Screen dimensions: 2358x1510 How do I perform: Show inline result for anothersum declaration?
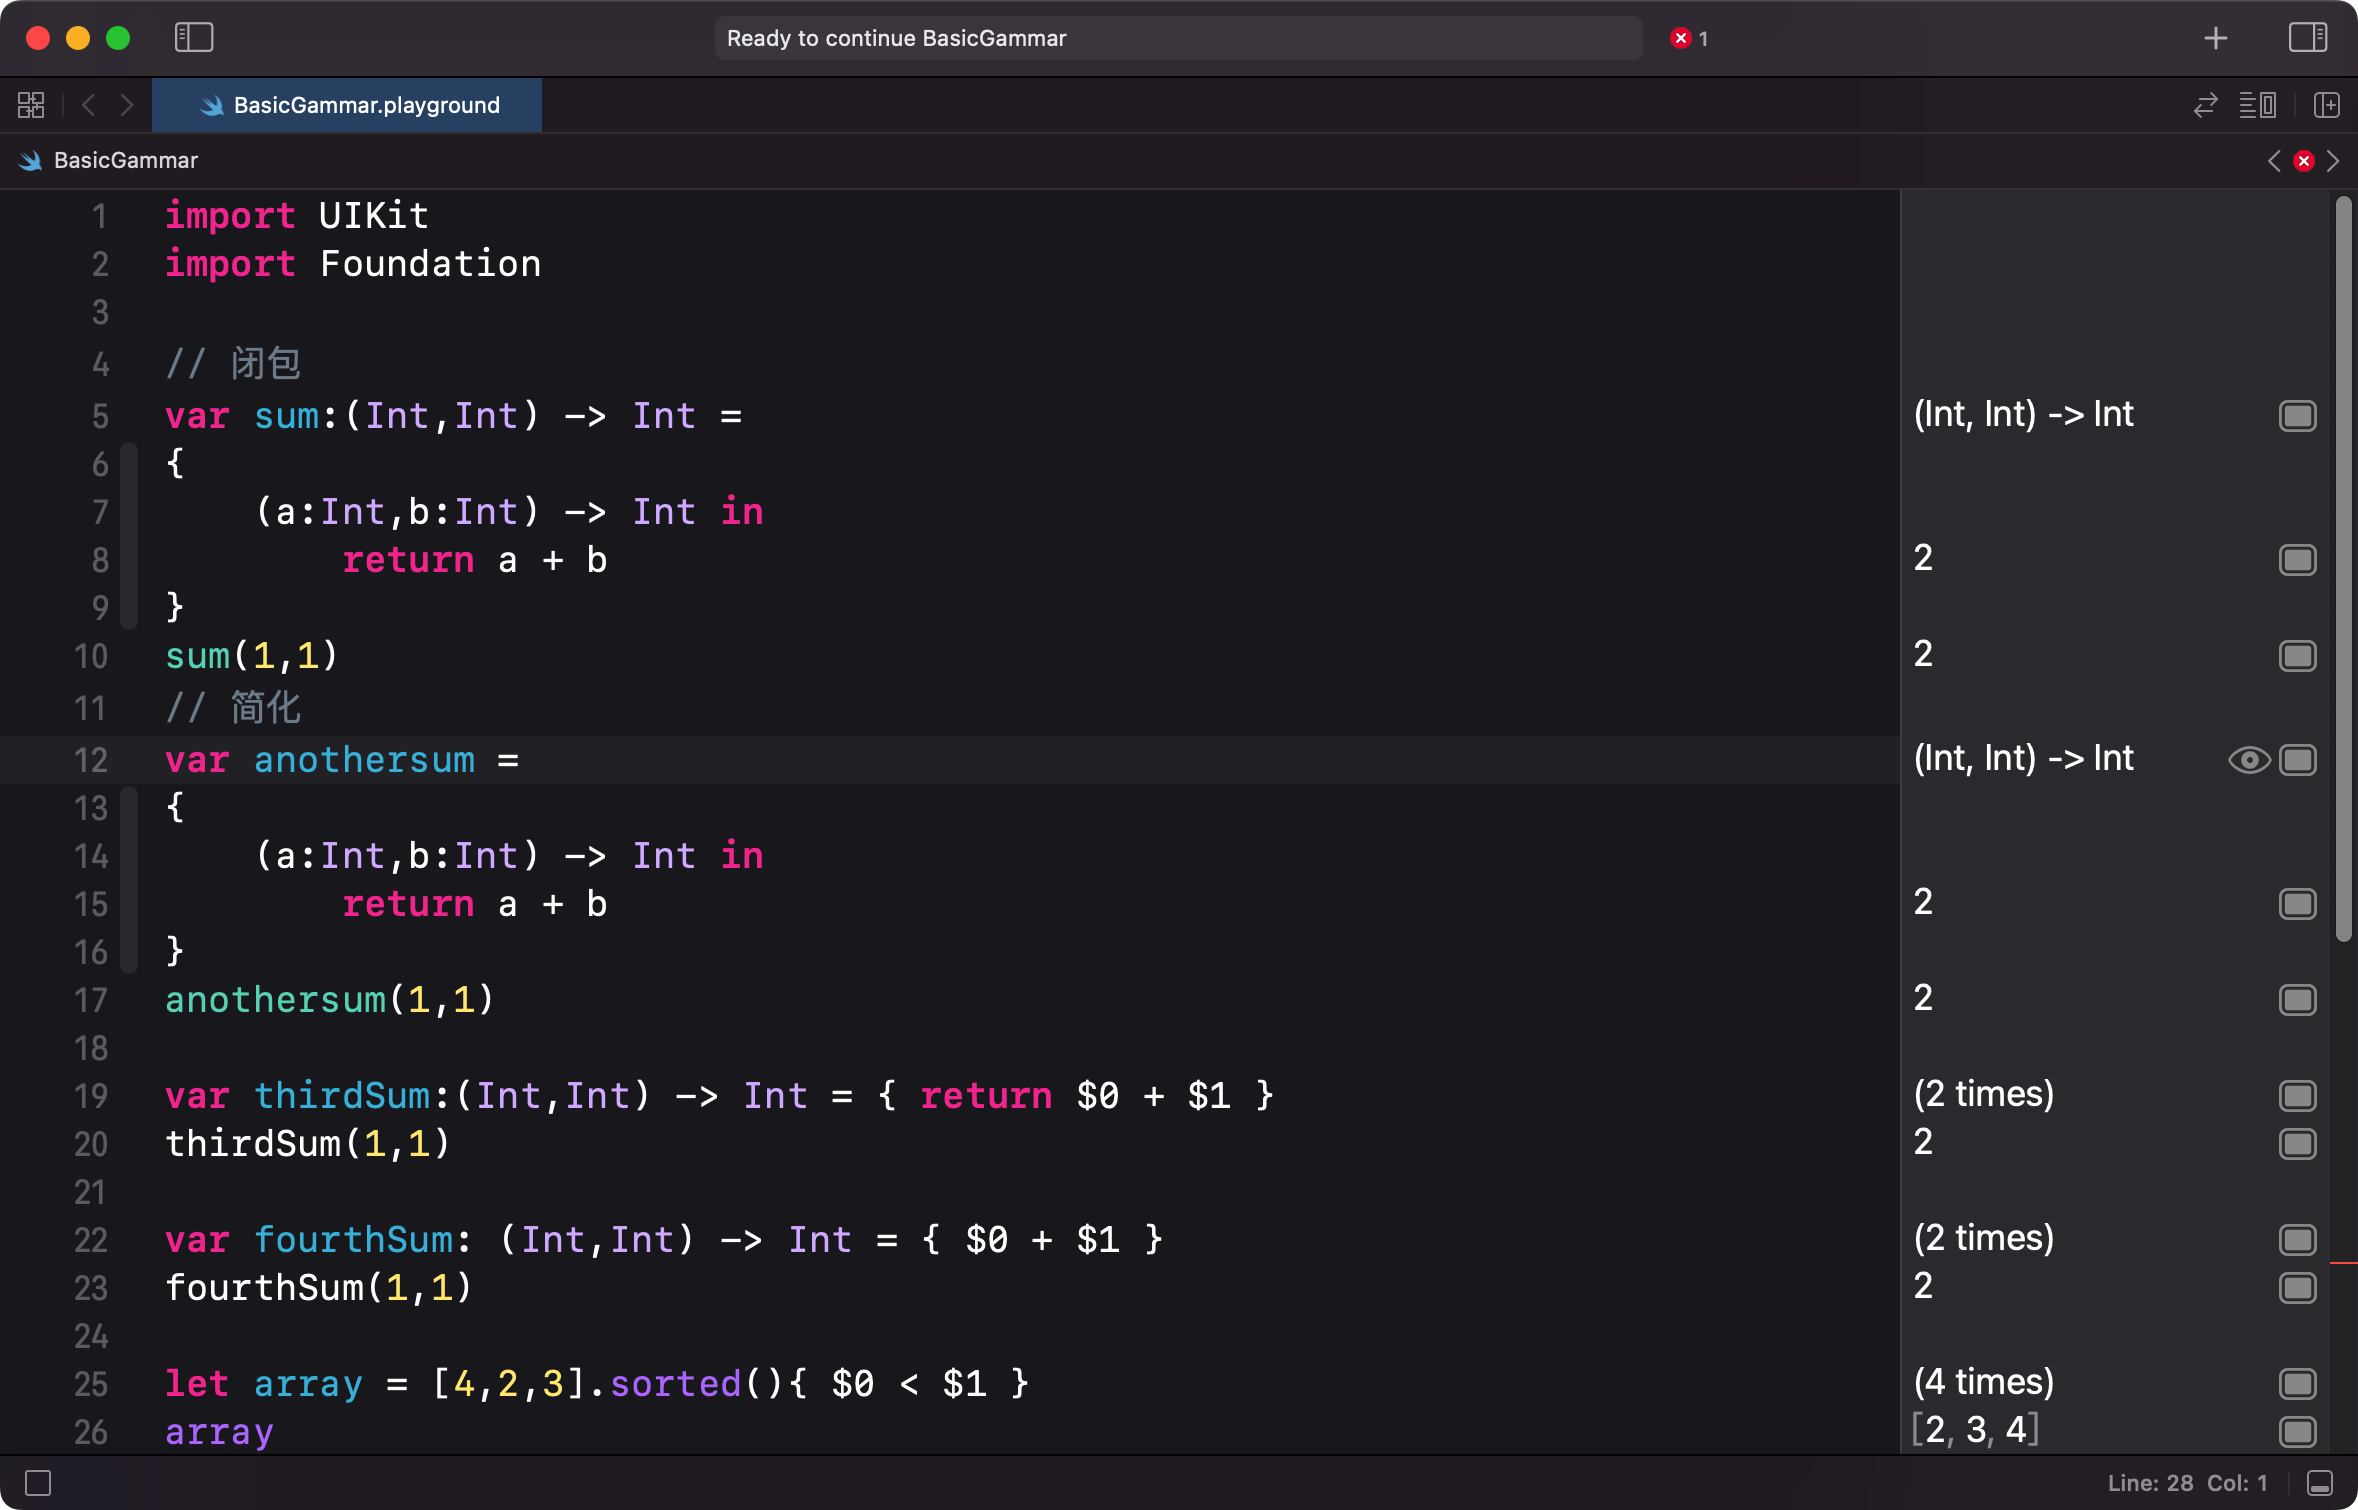pyautogui.click(x=2298, y=760)
